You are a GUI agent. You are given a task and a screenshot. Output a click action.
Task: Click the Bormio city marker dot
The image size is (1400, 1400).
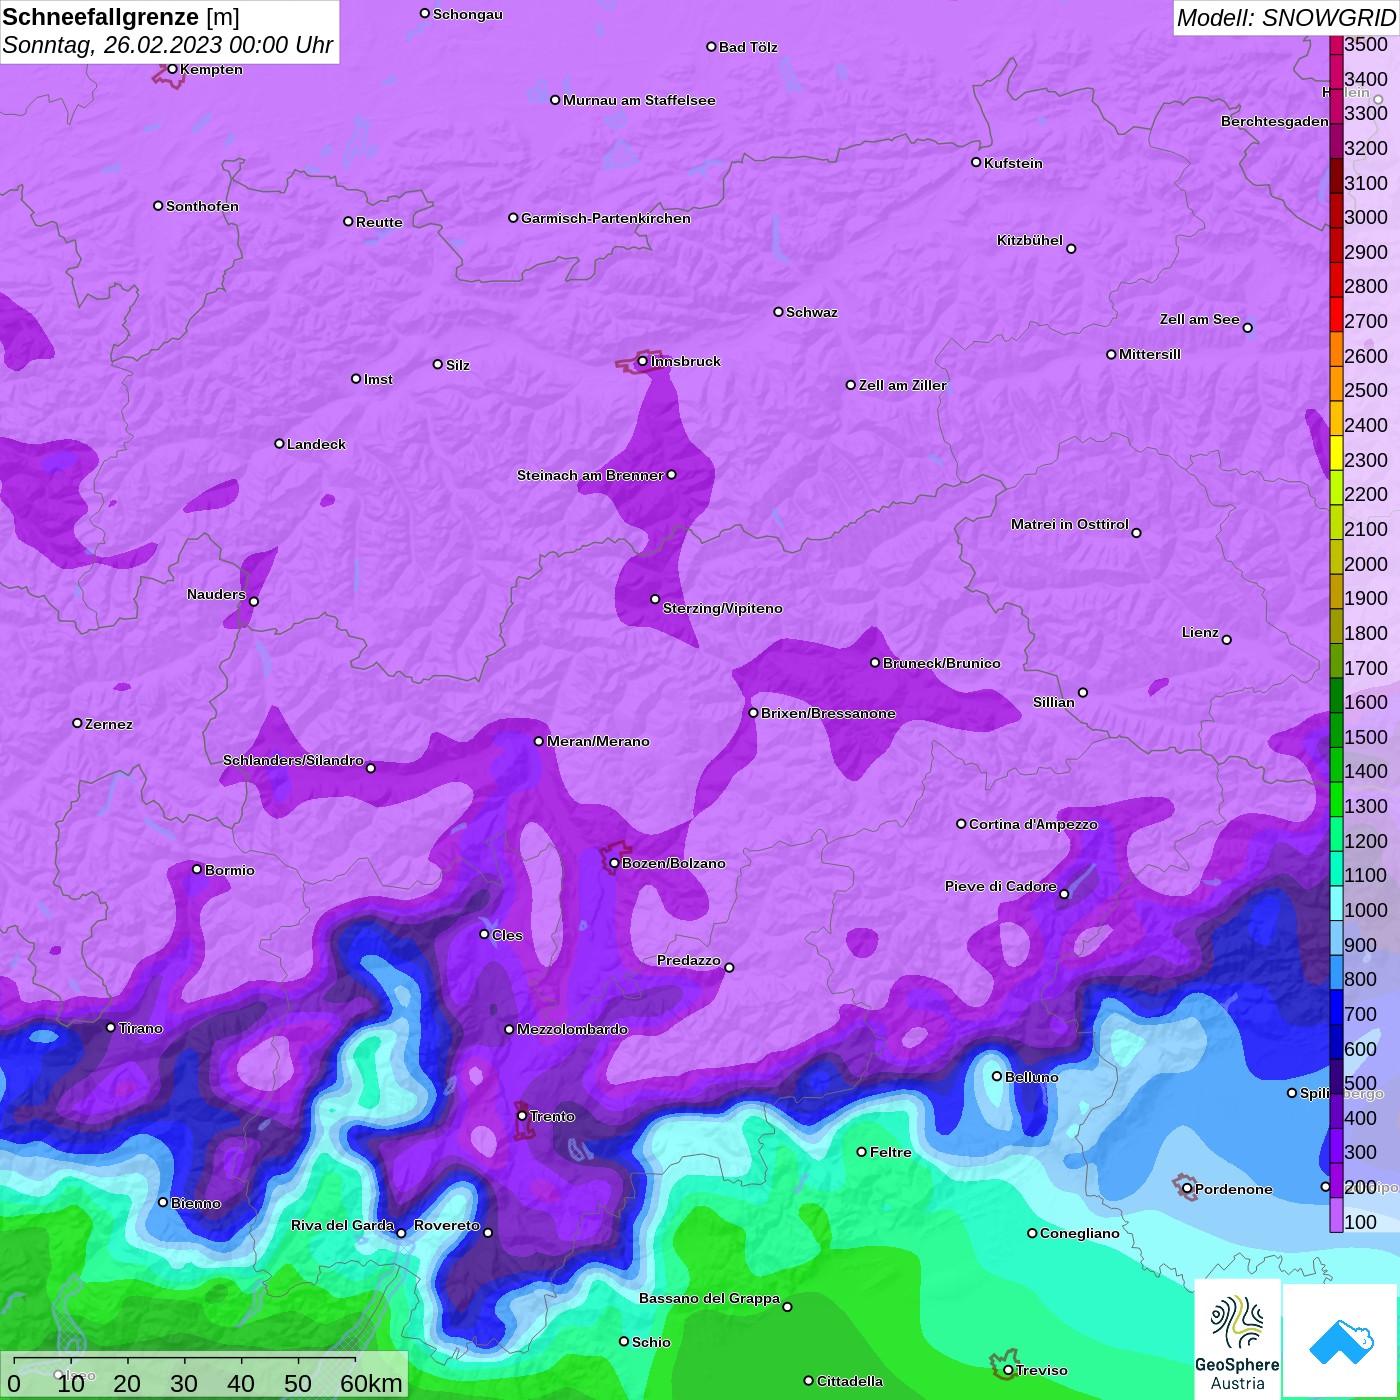click(x=197, y=869)
